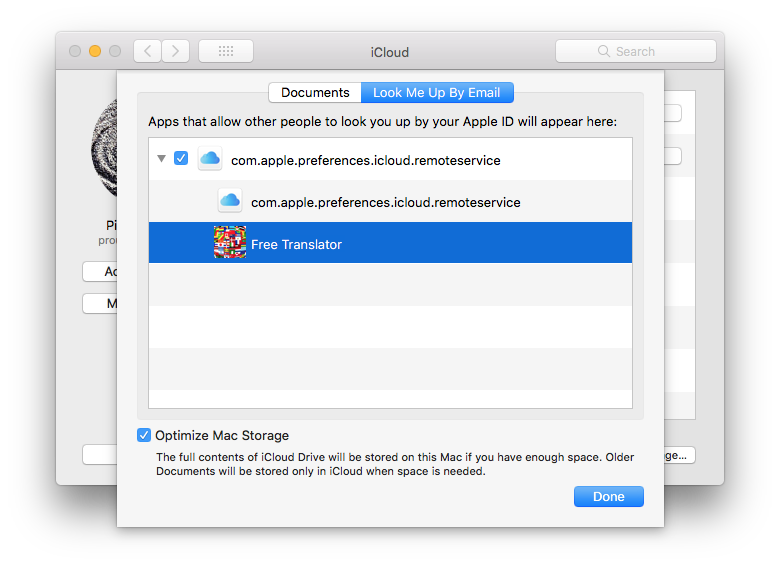The height and width of the screenshot is (565, 780).
Task: Click the indented child row cloud icon
Action: coord(230,201)
